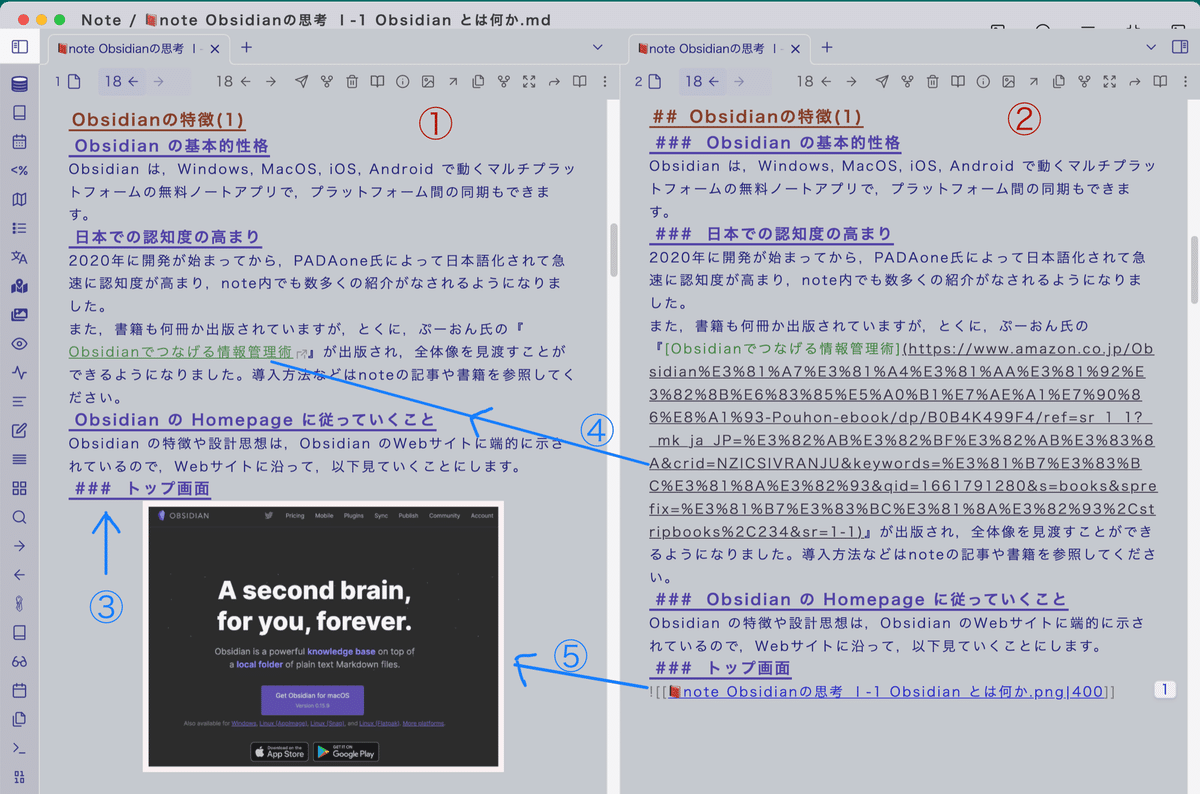The height and width of the screenshot is (794, 1200).
Task: Click the image icon in left pane toolbar
Action: pos(428,82)
